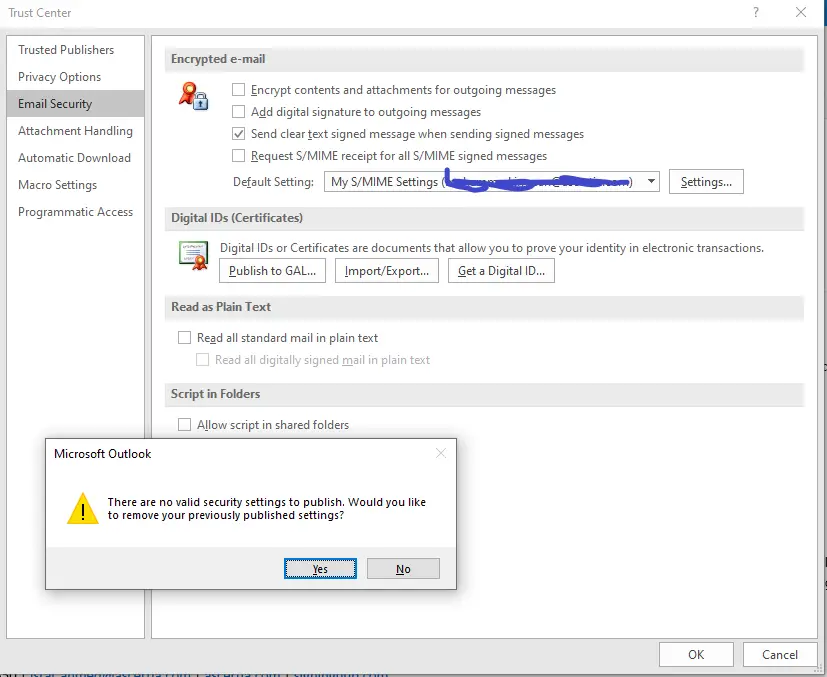
Task: Click the Digital IDs (Certificates) heading
Action: (x=237, y=217)
